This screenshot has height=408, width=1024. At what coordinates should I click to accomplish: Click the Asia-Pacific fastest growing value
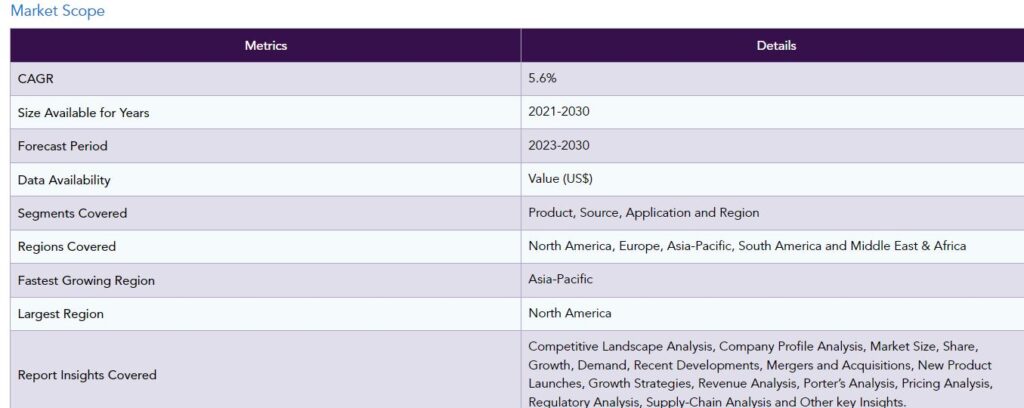560,279
